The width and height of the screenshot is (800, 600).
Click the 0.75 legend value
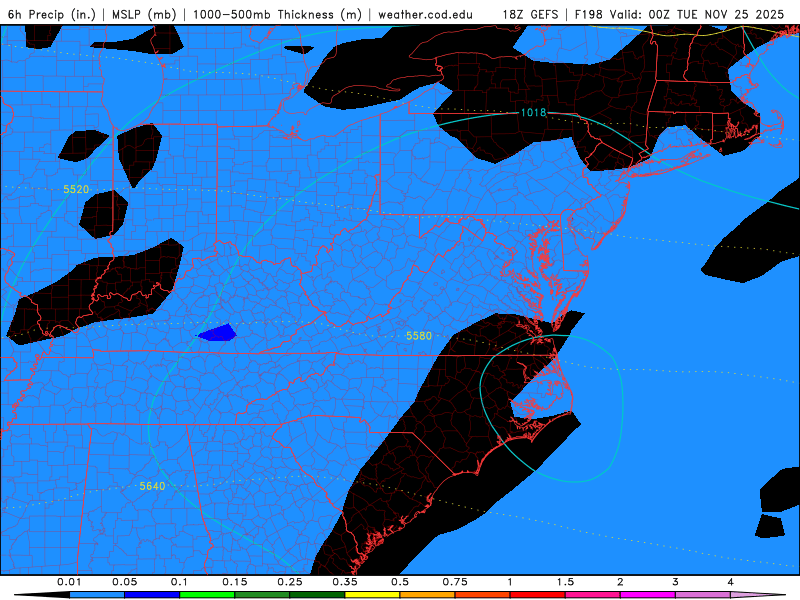[x=455, y=582]
